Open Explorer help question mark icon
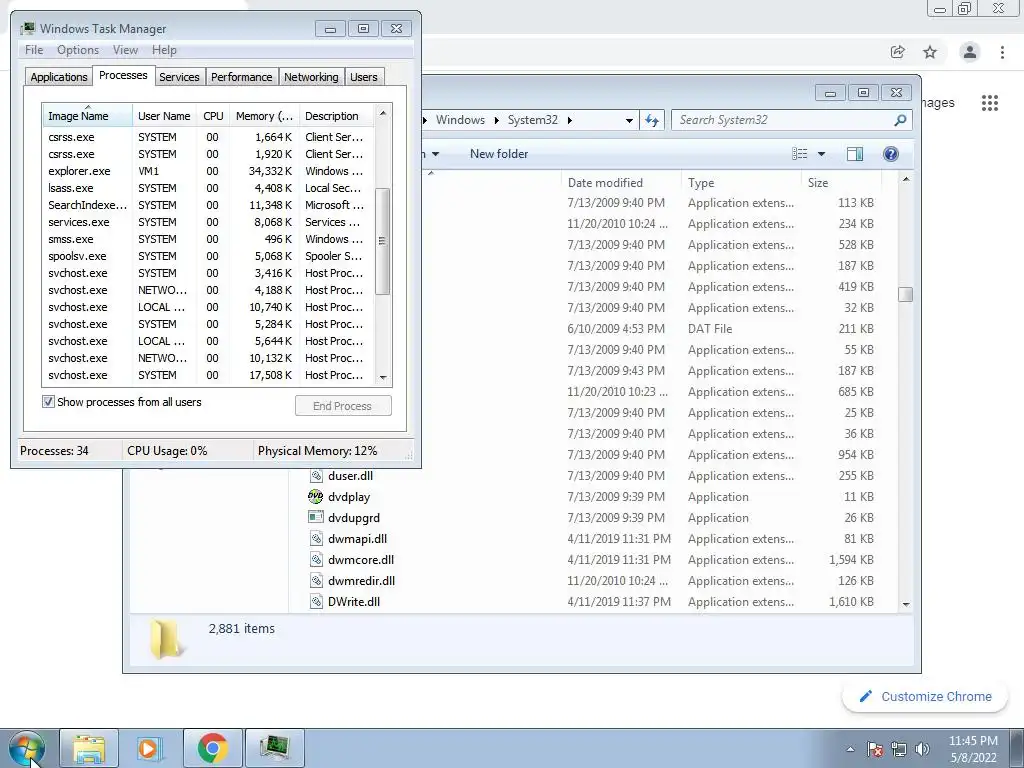The width and height of the screenshot is (1024, 768). pyautogui.click(x=890, y=154)
